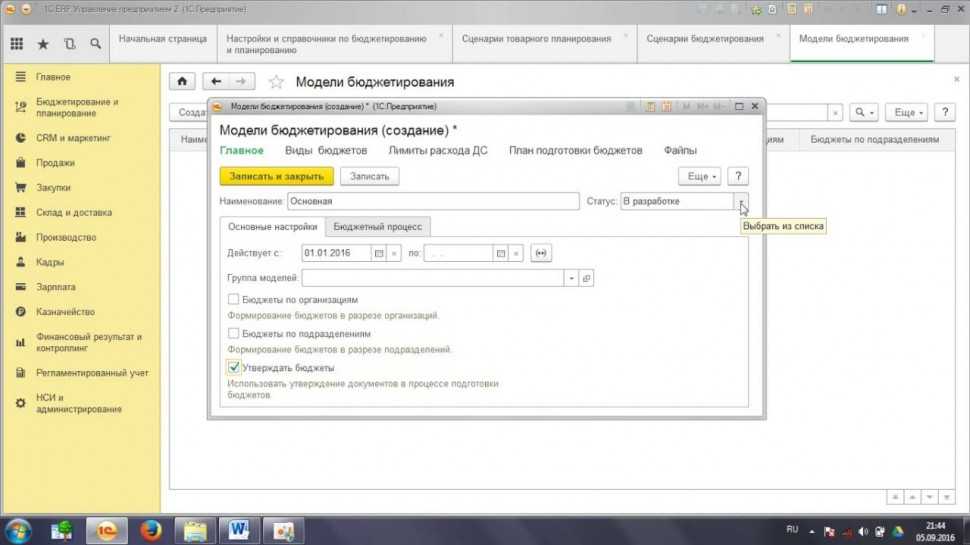Screen dimensions: 970x545
Task: Expand the Статус dropdown list
Action: tap(740, 201)
